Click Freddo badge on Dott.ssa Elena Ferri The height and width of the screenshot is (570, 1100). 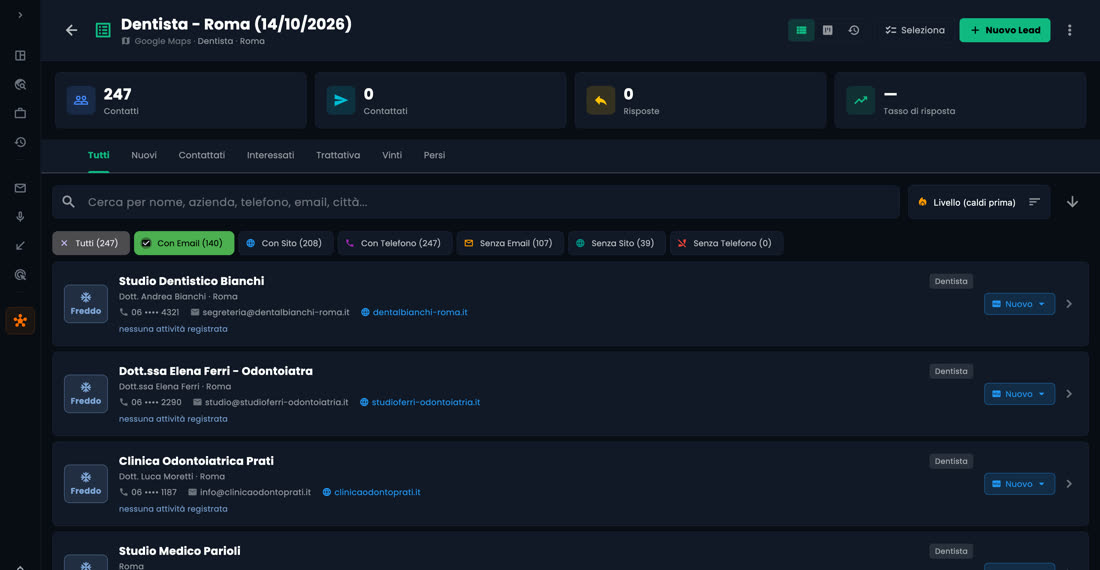(86, 393)
